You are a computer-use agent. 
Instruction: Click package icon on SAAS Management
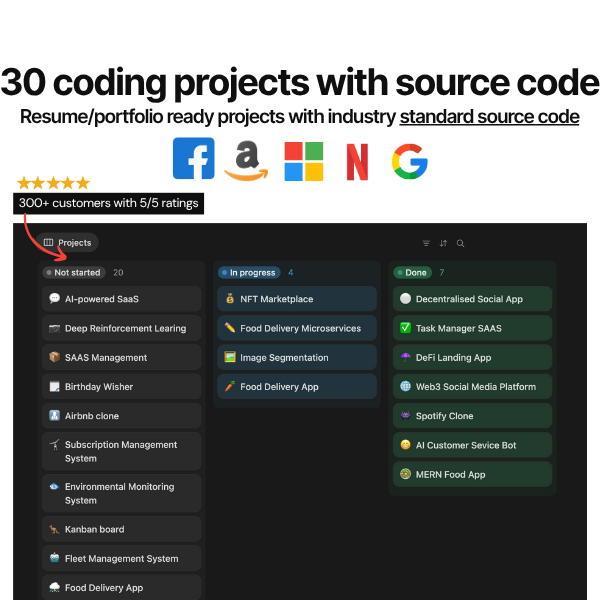point(54,357)
